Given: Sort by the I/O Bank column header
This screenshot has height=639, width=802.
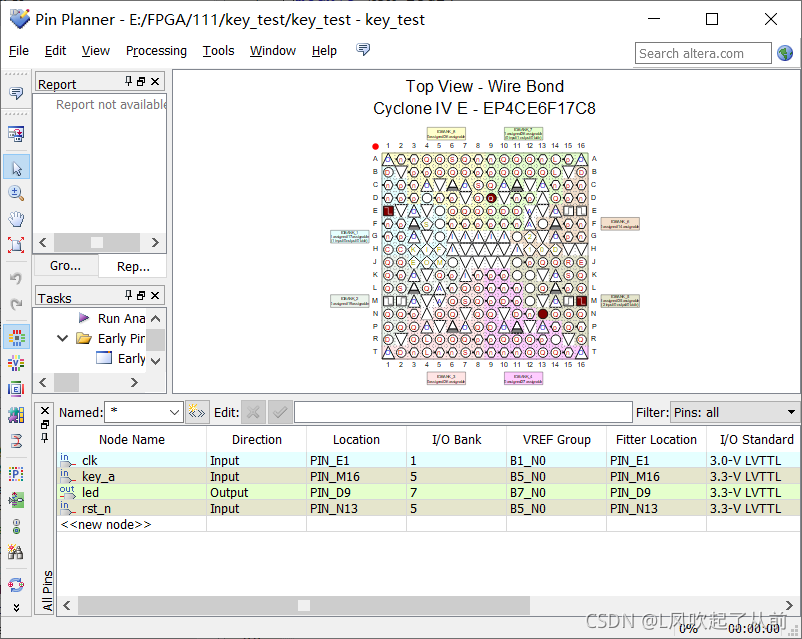Looking at the screenshot, I should (x=457, y=439).
